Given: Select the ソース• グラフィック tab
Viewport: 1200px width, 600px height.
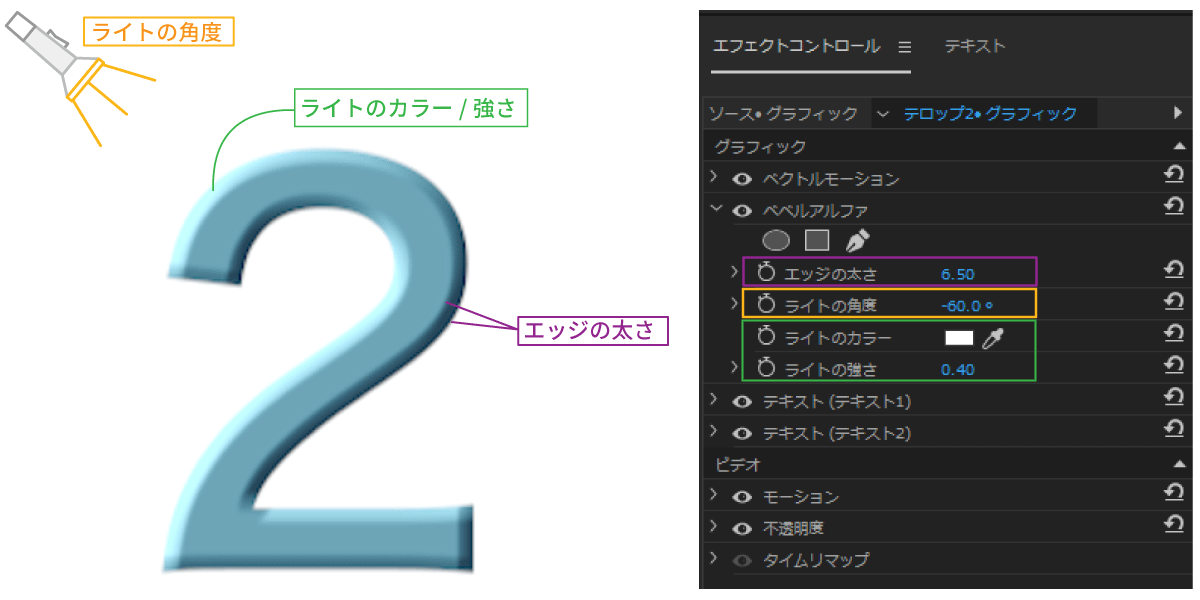Looking at the screenshot, I should (784, 113).
